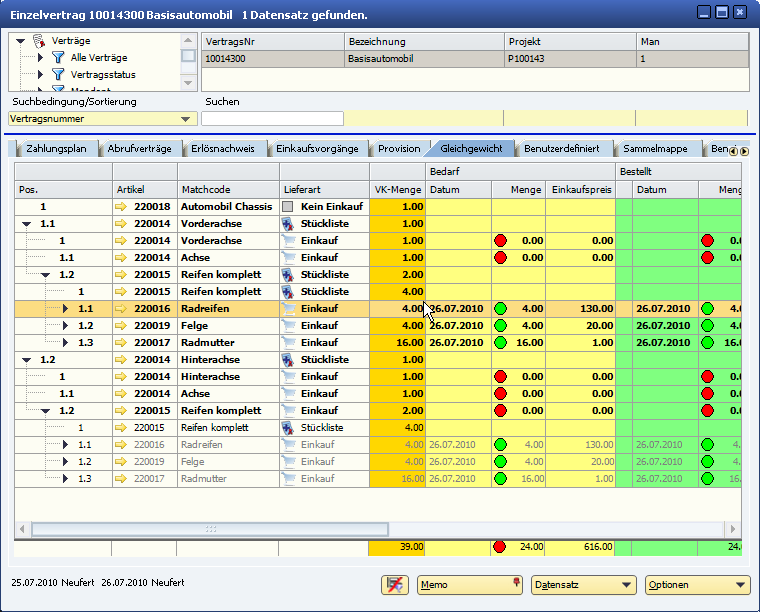Click the funnel icon beside Vertragsstatus
Viewport: 760px width, 612px height.
(x=57, y=75)
